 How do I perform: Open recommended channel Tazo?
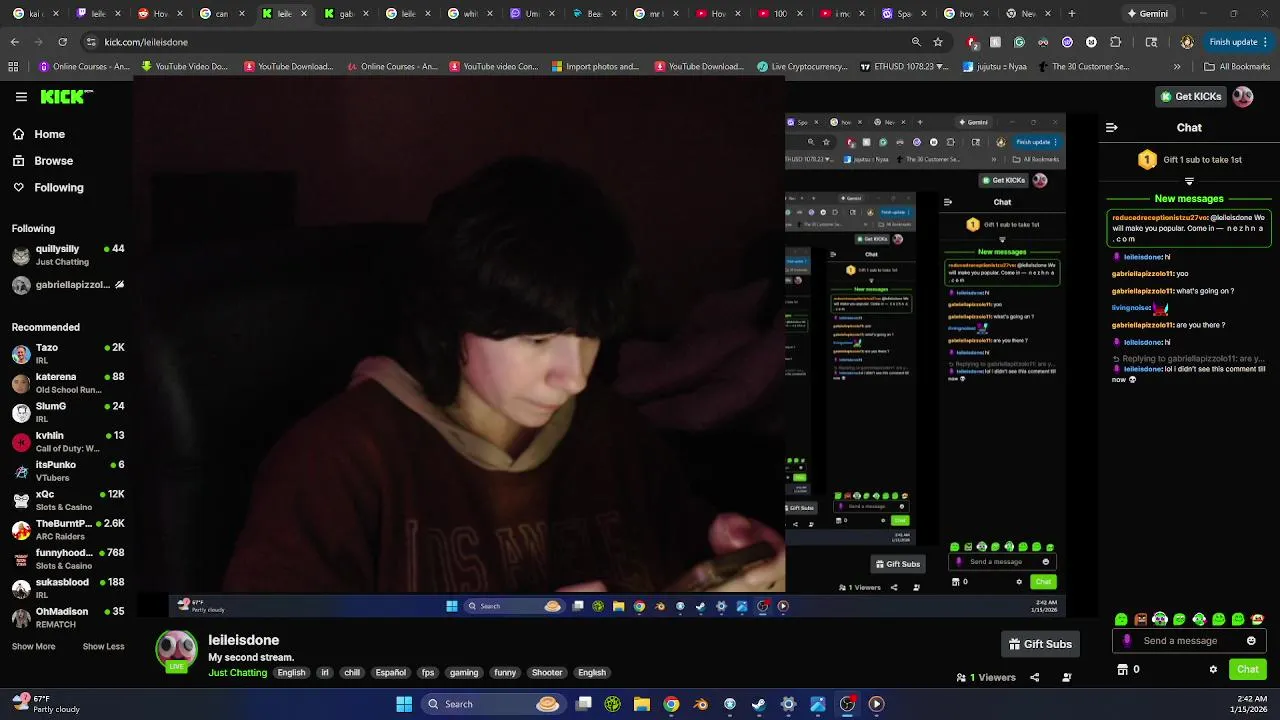(67, 354)
